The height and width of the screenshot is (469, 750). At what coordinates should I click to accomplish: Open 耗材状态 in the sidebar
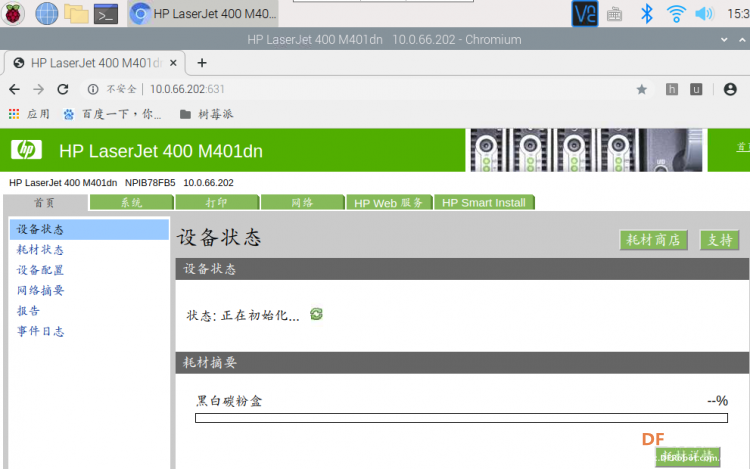40,250
